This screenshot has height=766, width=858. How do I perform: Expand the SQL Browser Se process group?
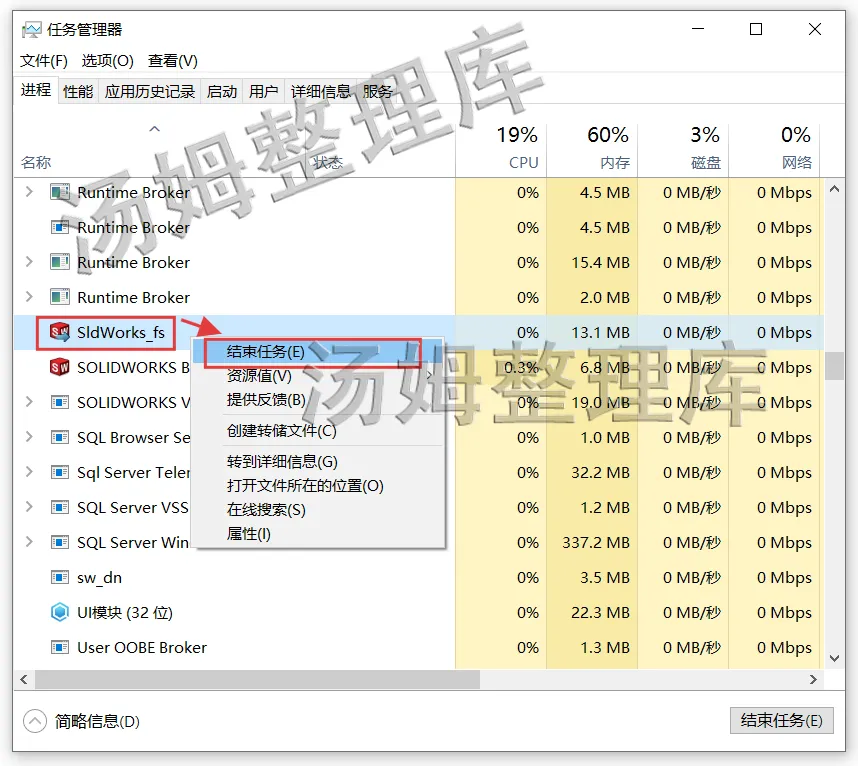click(x=30, y=437)
